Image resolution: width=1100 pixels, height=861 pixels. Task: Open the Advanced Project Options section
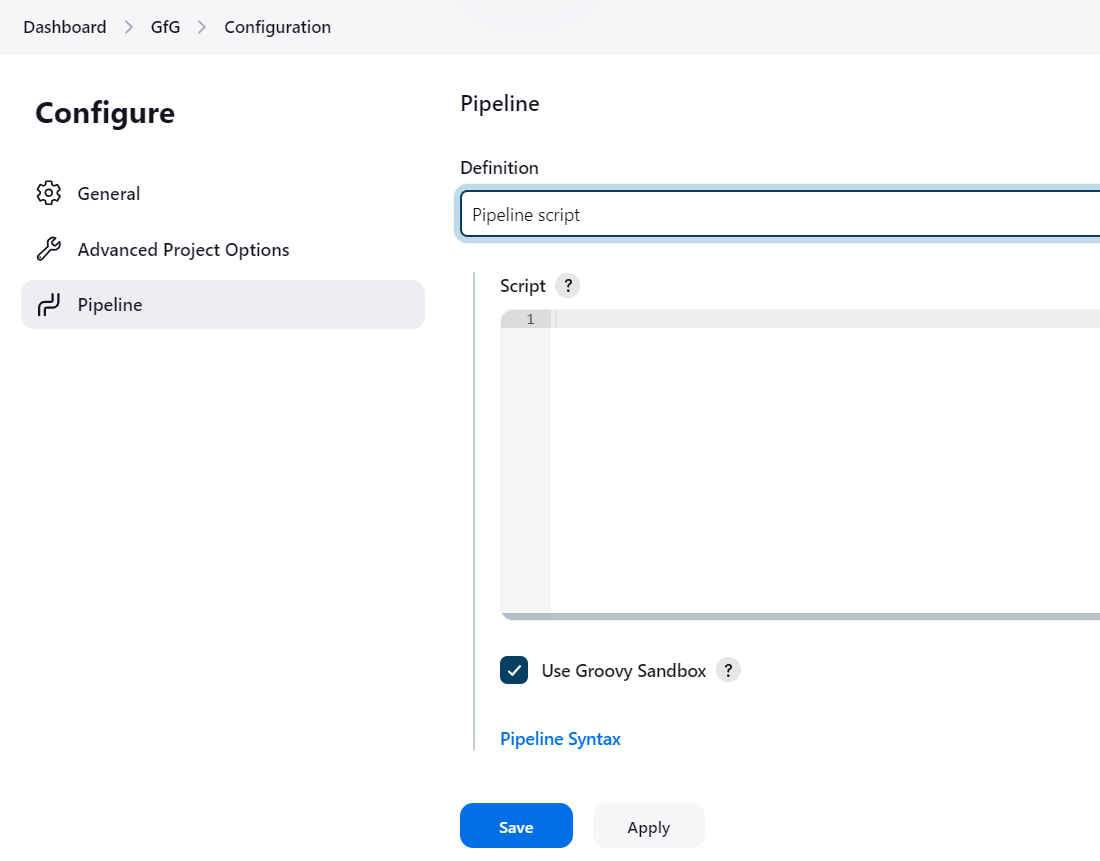click(183, 249)
